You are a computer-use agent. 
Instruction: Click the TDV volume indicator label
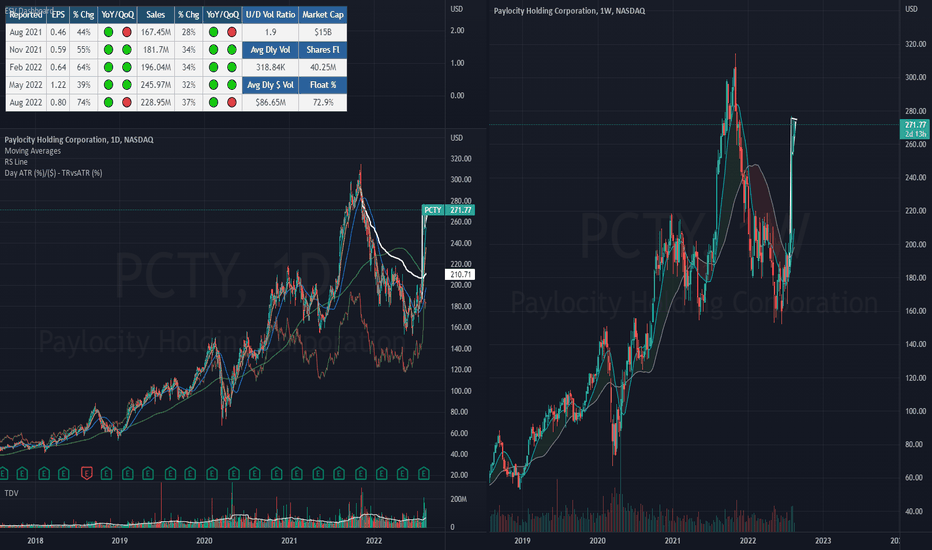11,493
